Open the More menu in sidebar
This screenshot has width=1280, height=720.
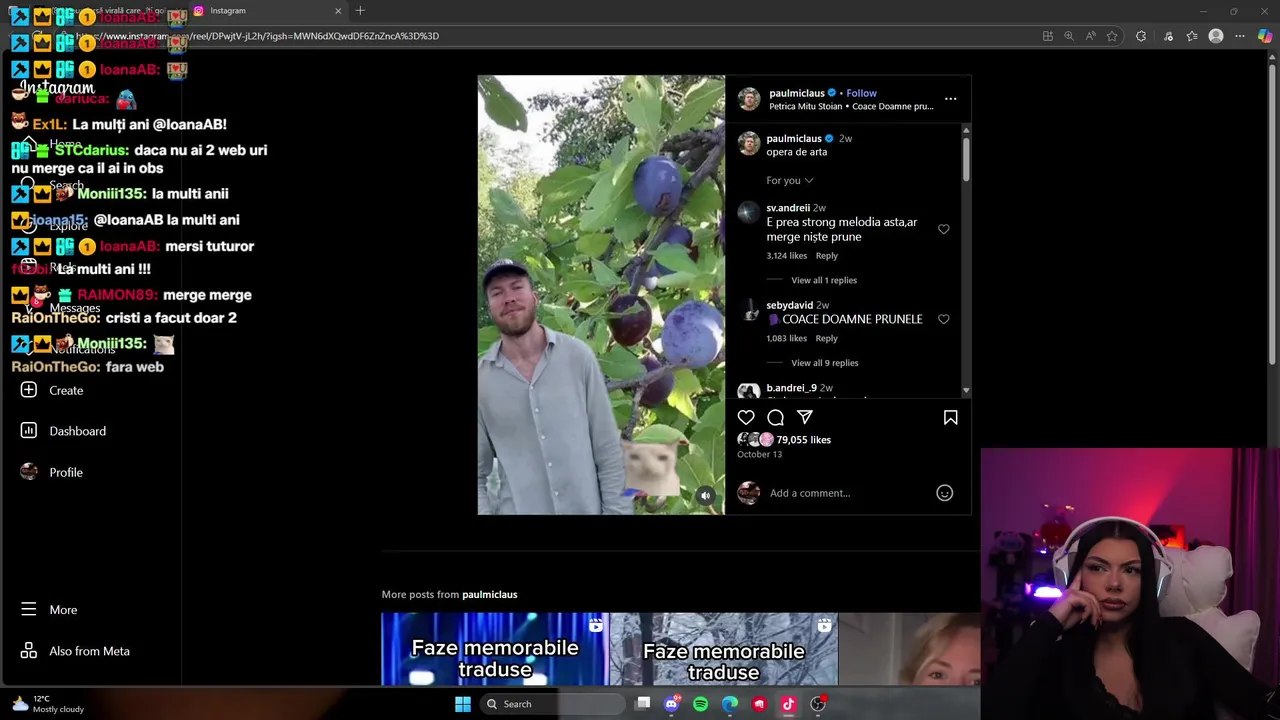[x=63, y=610]
